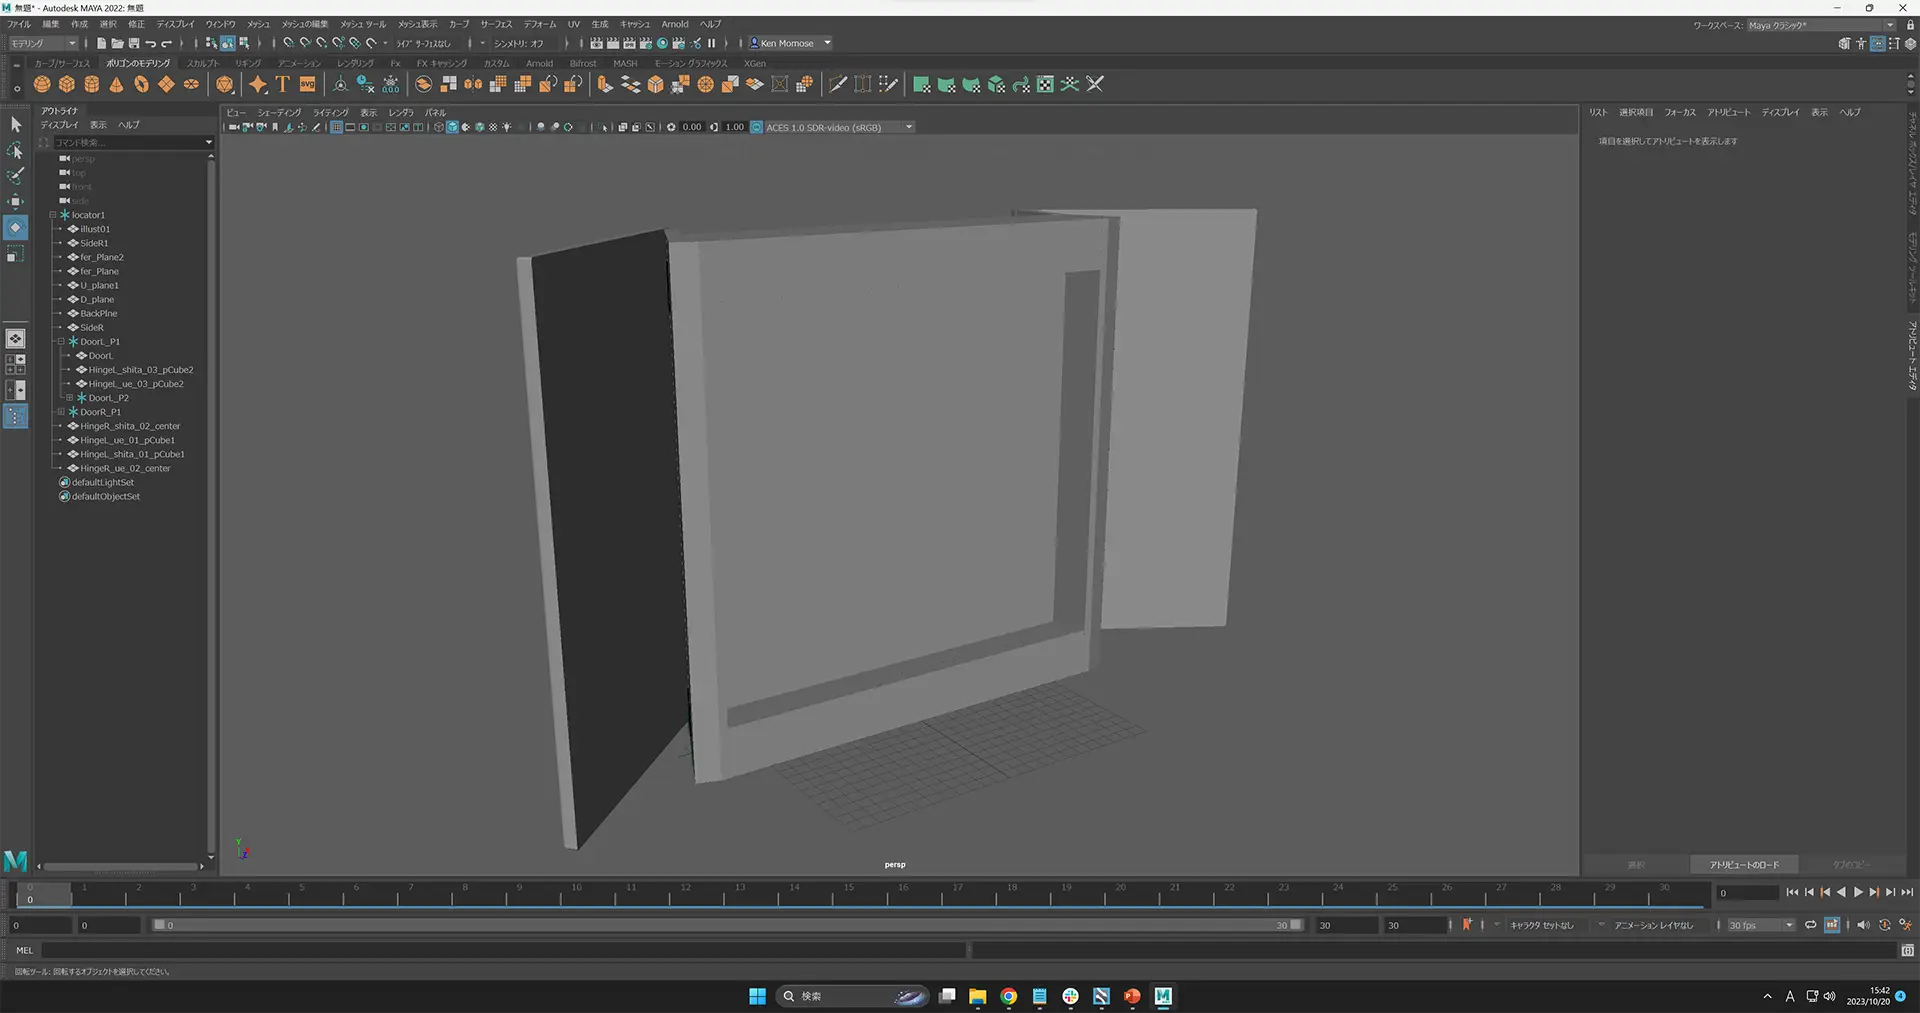Open the Arnold menu in menu bar
This screenshot has width=1920, height=1013.
[675, 24]
